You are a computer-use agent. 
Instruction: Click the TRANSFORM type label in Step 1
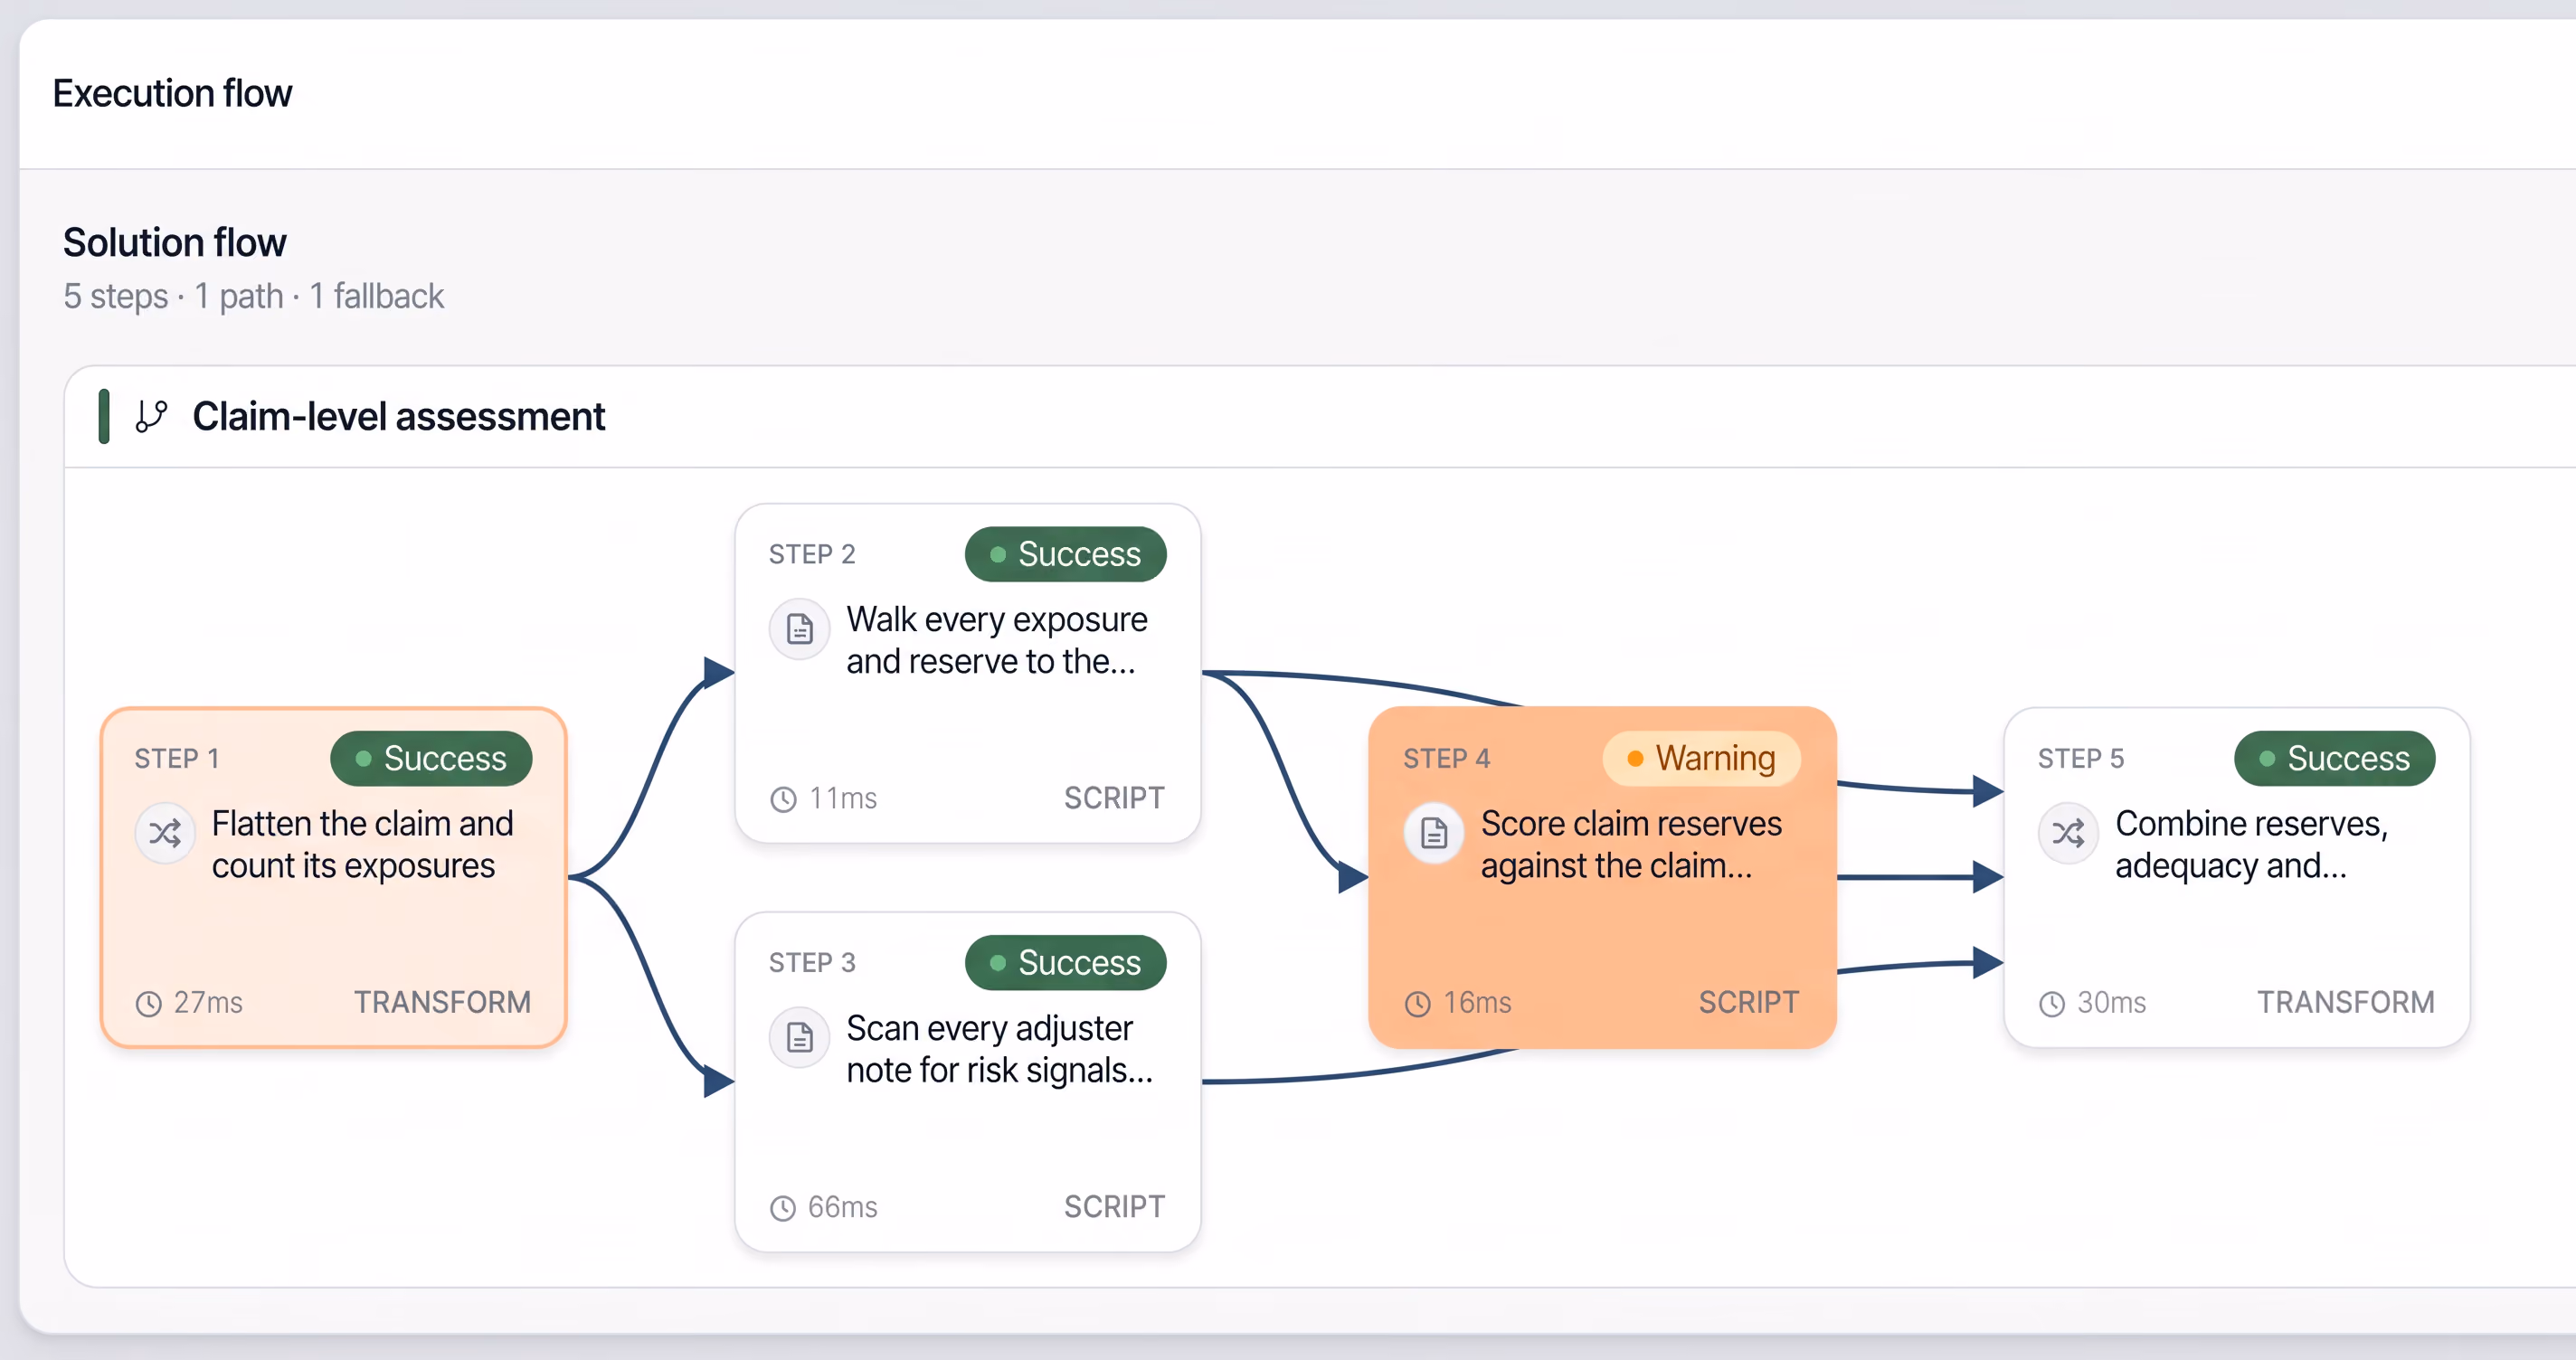tap(442, 1002)
